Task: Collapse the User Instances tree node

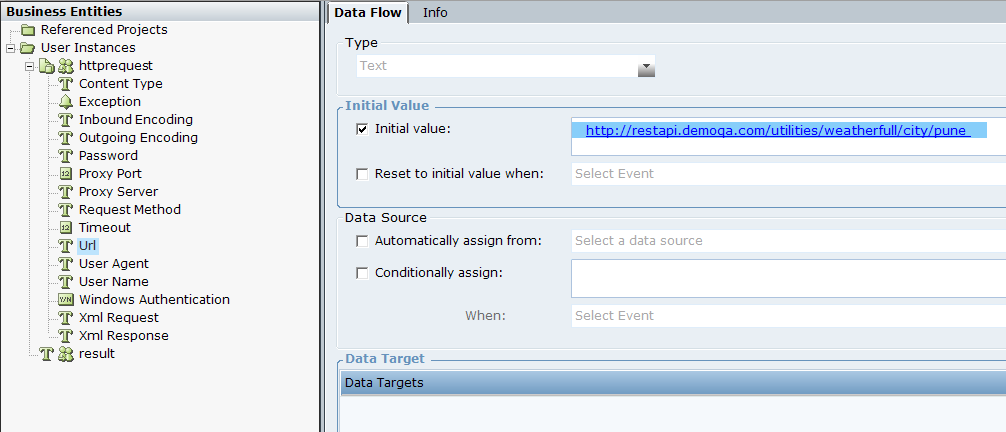Action: pos(10,48)
